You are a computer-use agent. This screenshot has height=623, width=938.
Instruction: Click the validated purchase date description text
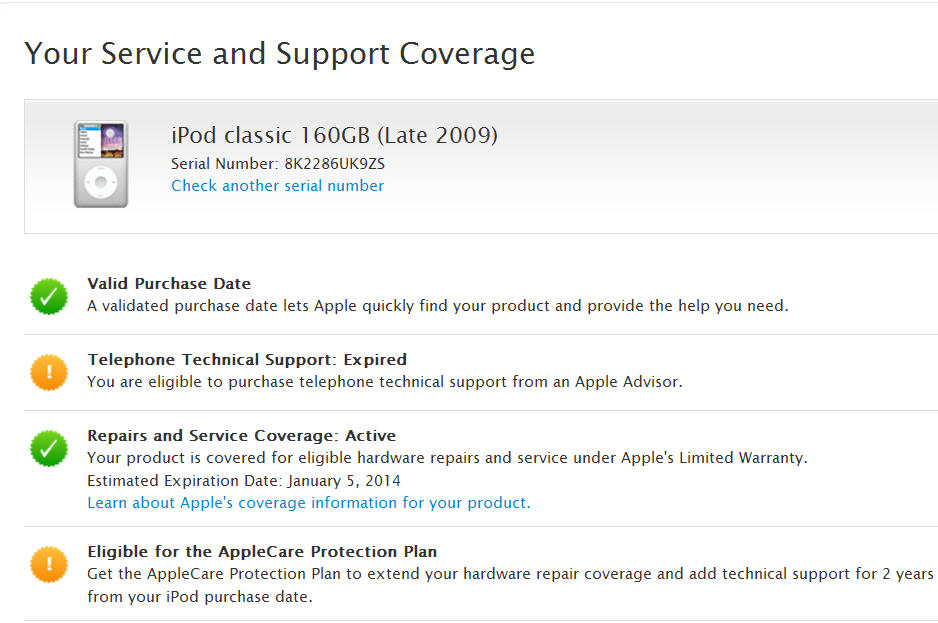pyautogui.click(x=437, y=306)
